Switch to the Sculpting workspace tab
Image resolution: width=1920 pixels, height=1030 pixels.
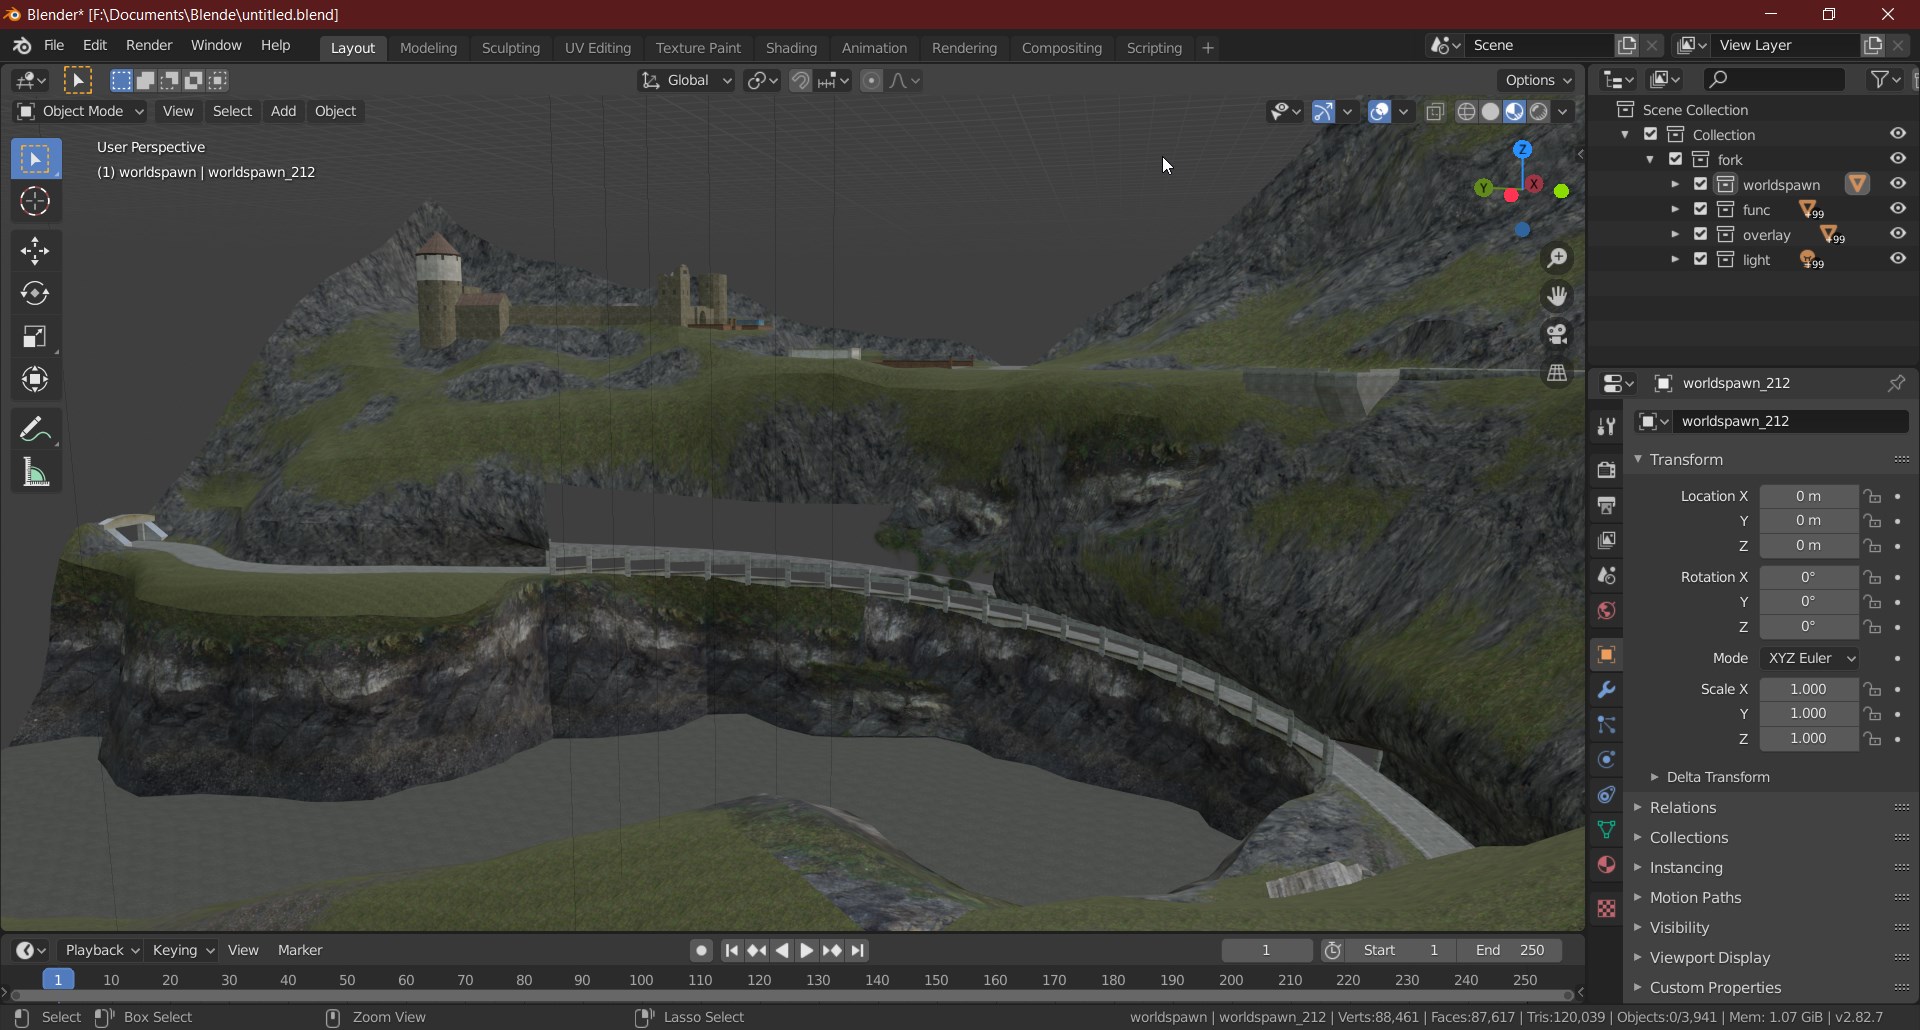[x=510, y=48]
